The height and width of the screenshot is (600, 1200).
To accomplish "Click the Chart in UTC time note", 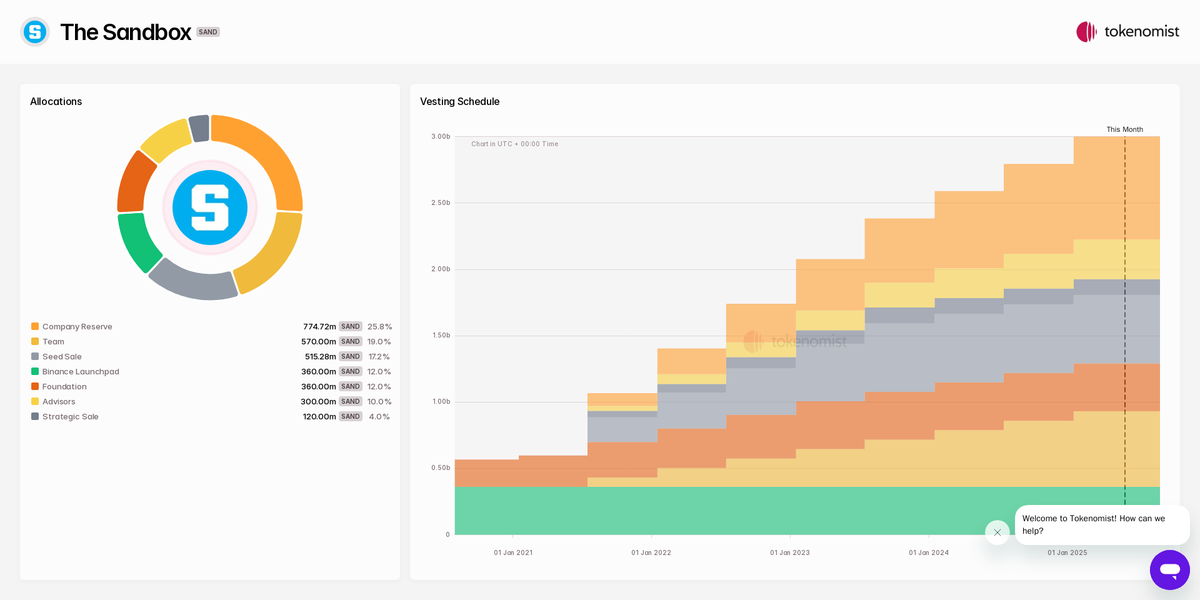I will coord(515,144).
